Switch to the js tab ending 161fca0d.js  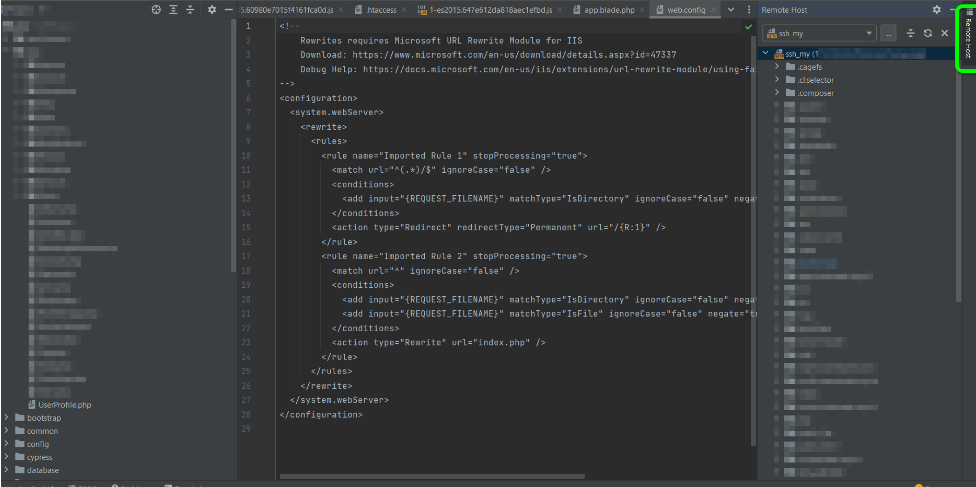(287, 10)
